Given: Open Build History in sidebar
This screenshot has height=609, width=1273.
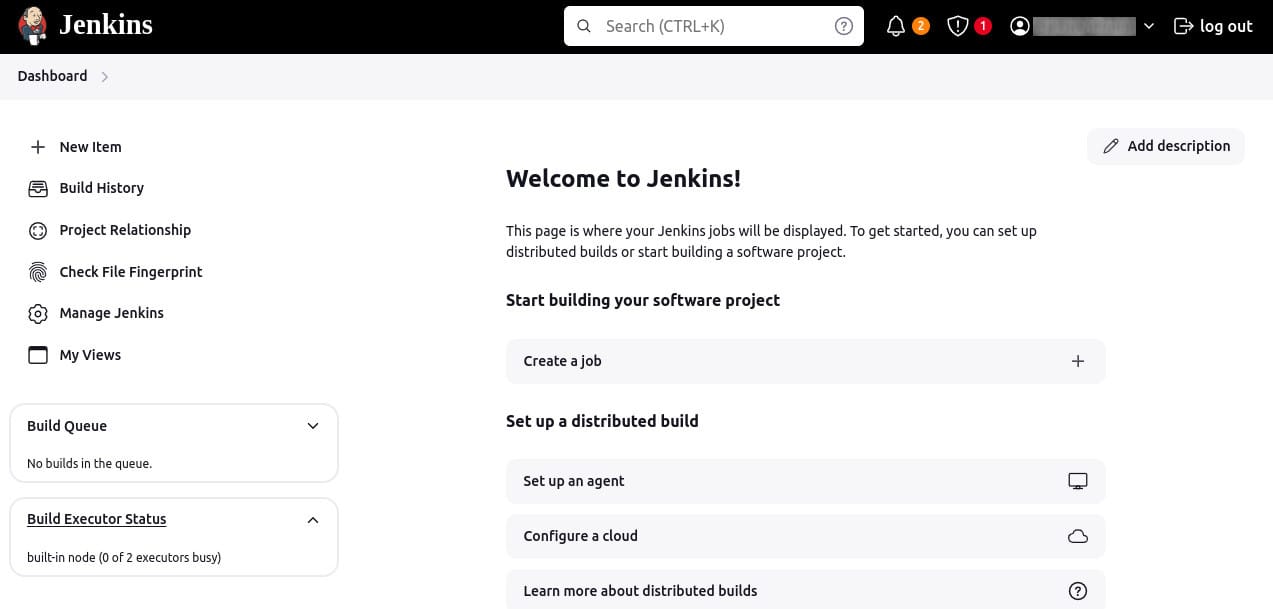Looking at the screenshot, I should (101, 188).
